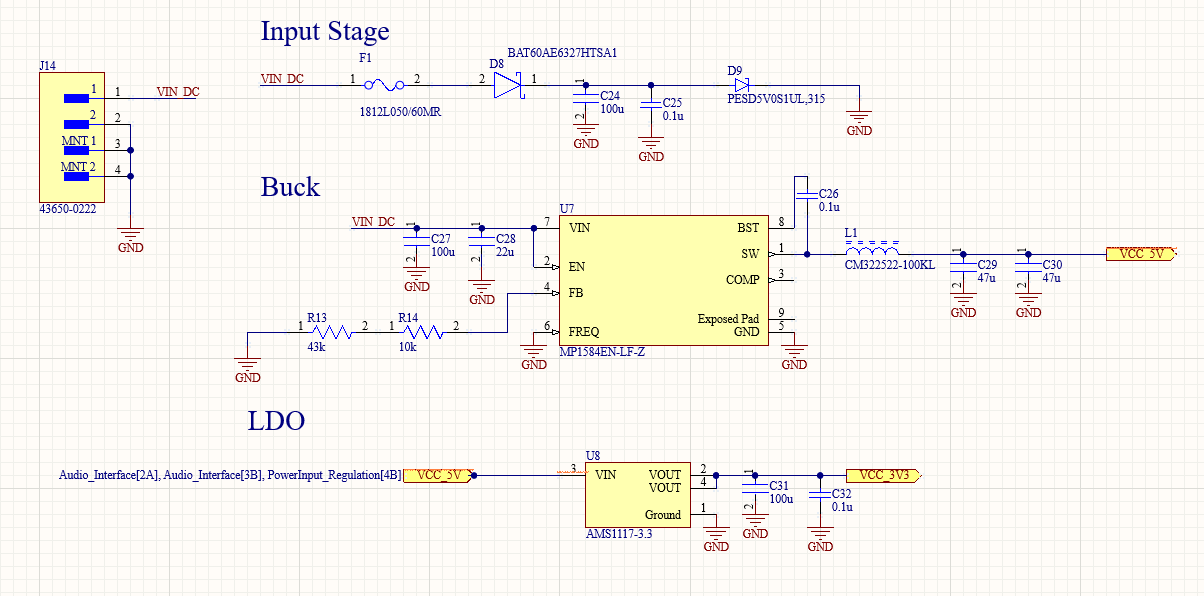Click the EN pin label on U7

[x=577, y=267]
